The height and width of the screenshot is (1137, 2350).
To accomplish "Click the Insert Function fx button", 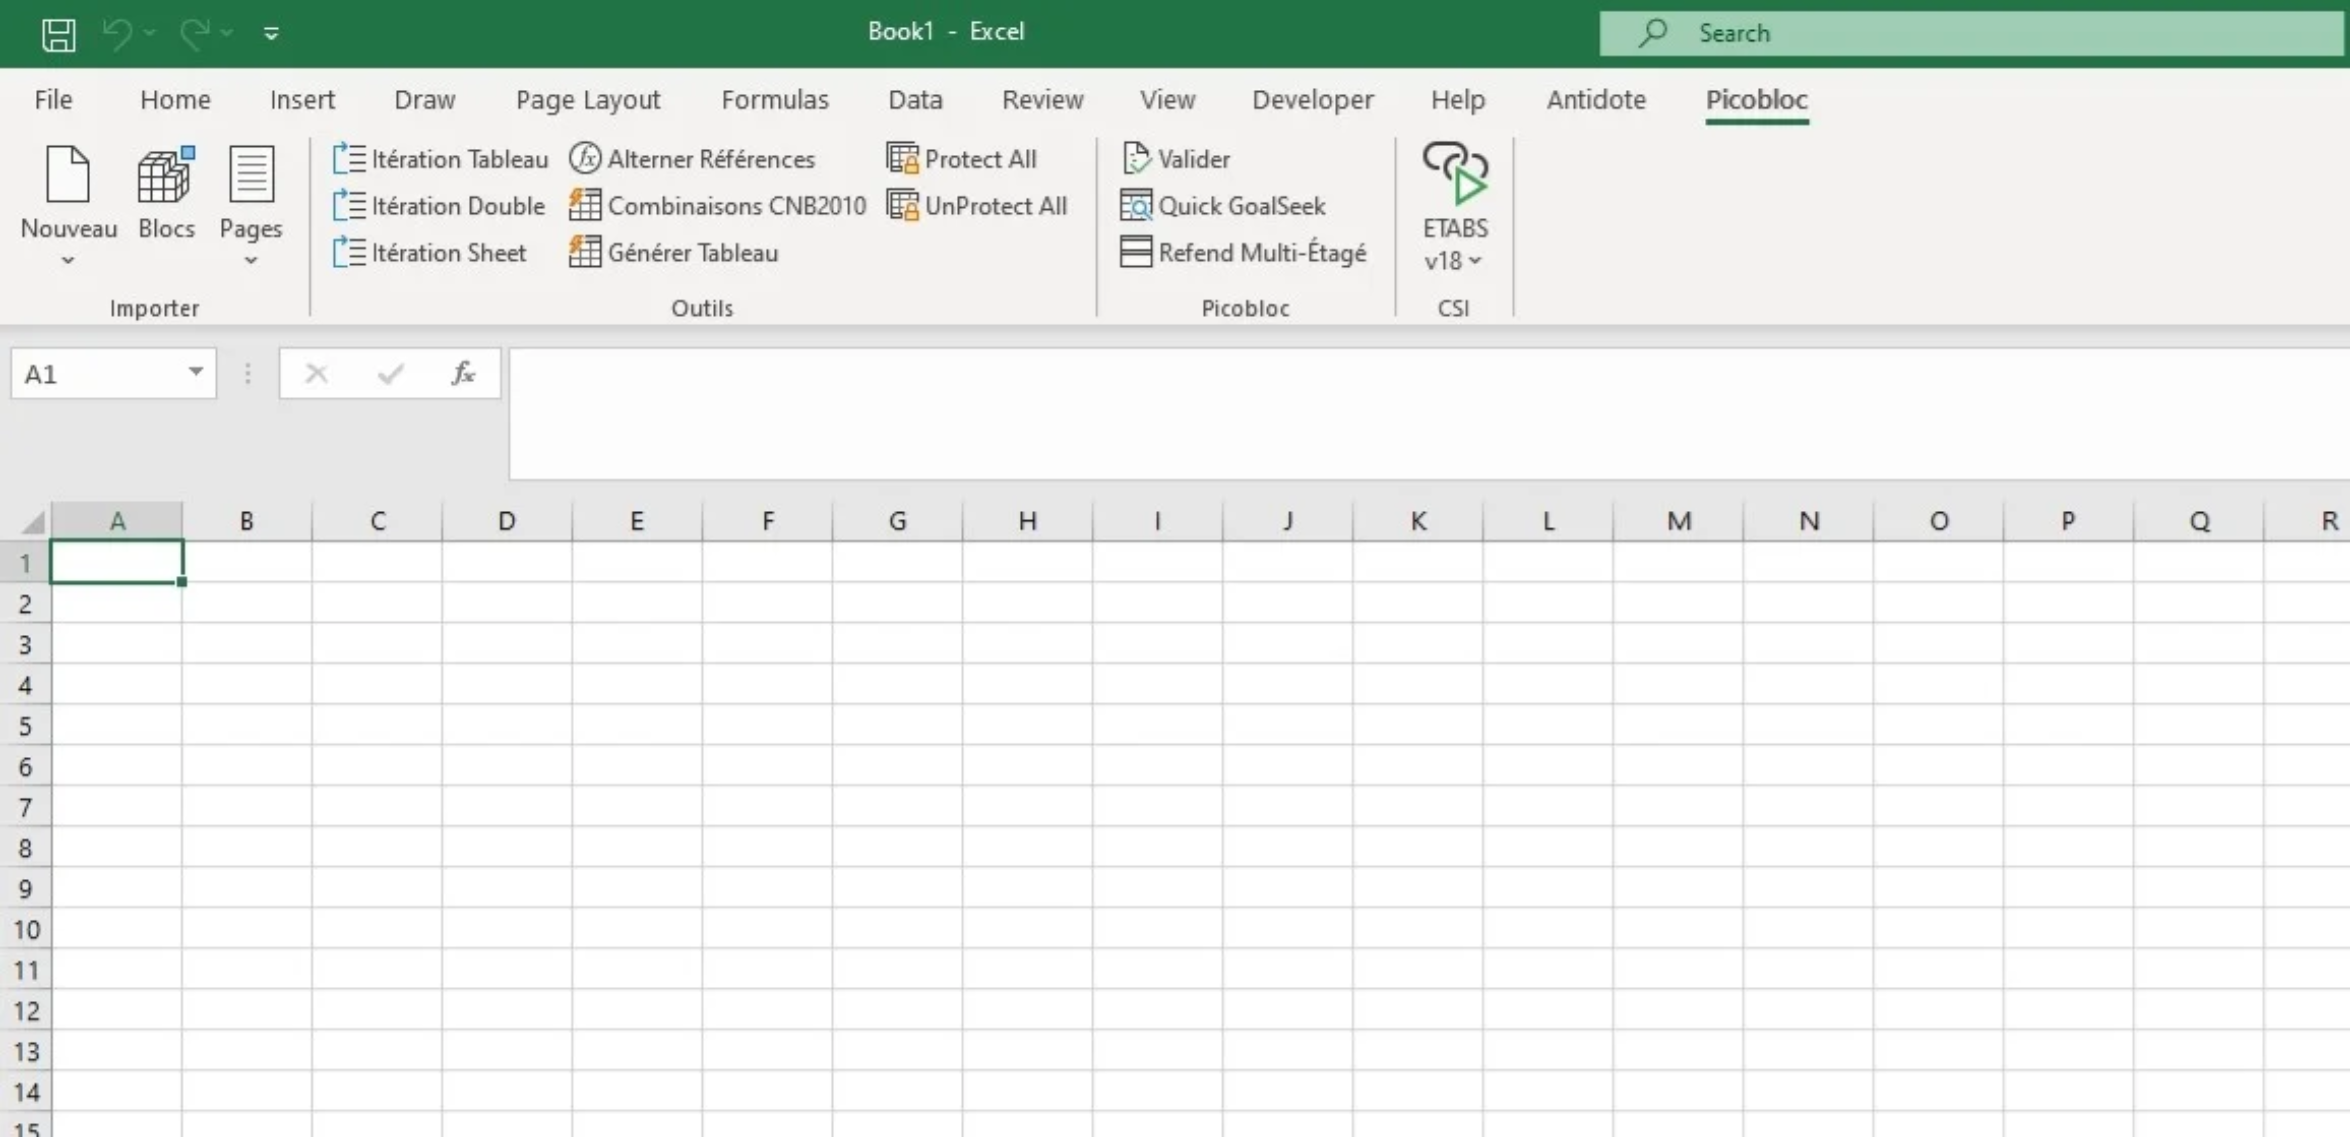I will [462, 374].
